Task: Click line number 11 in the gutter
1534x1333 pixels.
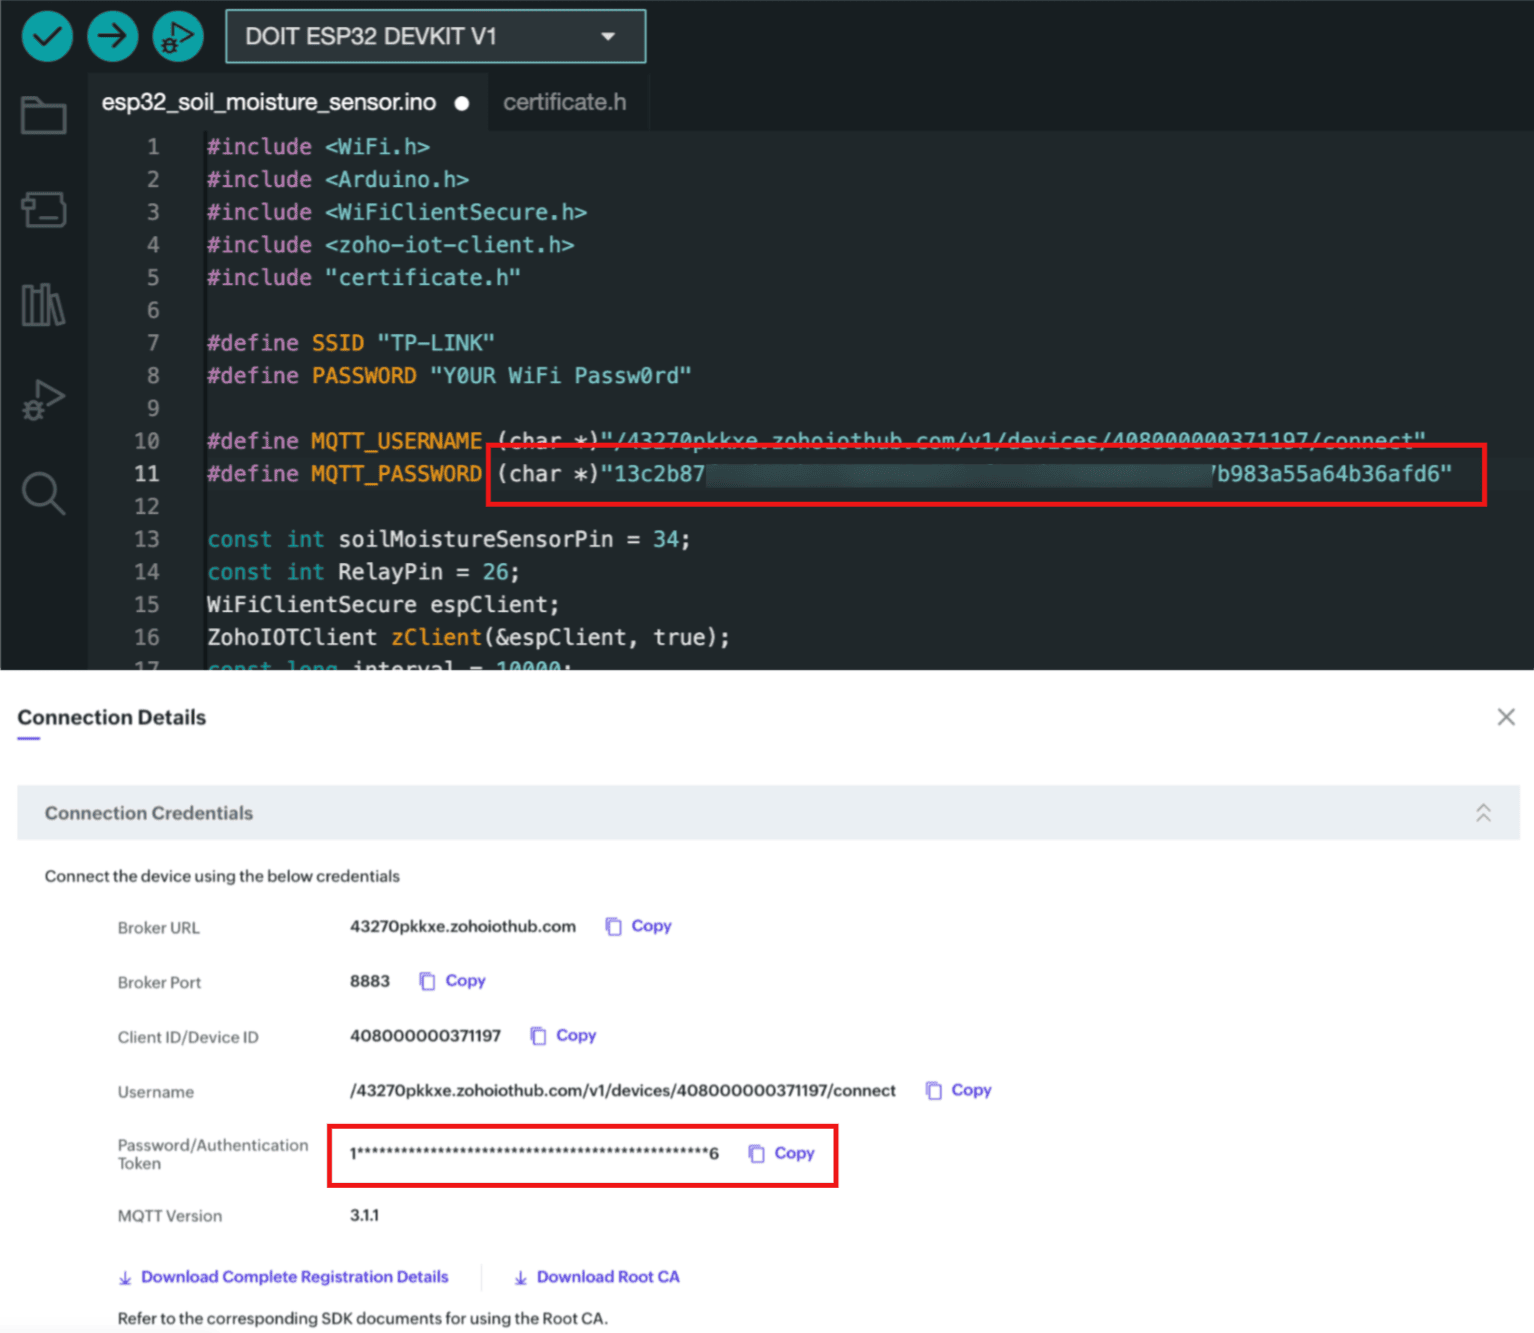Action: click(x=147, y=474)
